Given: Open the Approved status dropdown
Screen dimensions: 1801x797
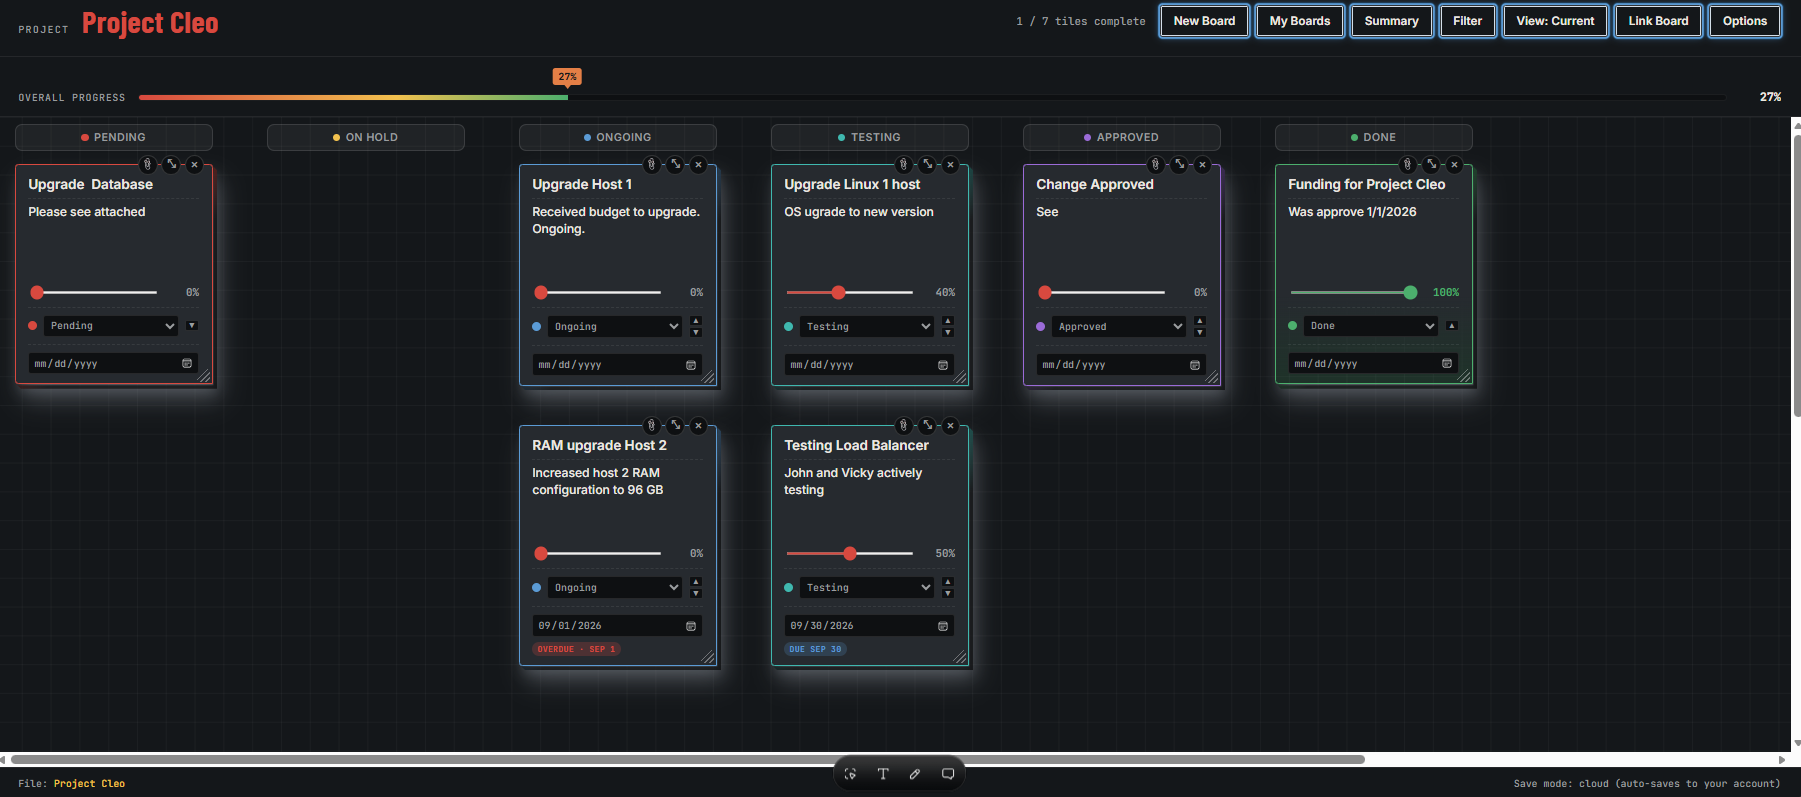Looking at the screenshot, I should [x=1119, y=327].
